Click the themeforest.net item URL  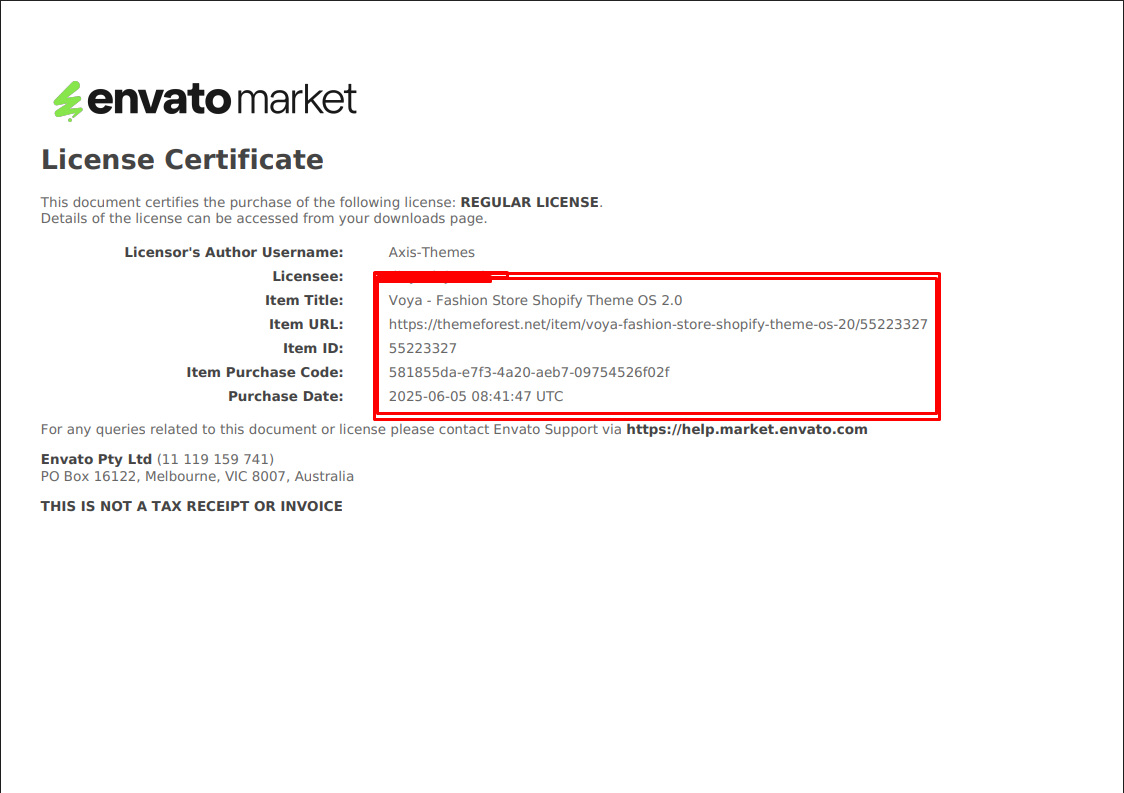point(657,324)
